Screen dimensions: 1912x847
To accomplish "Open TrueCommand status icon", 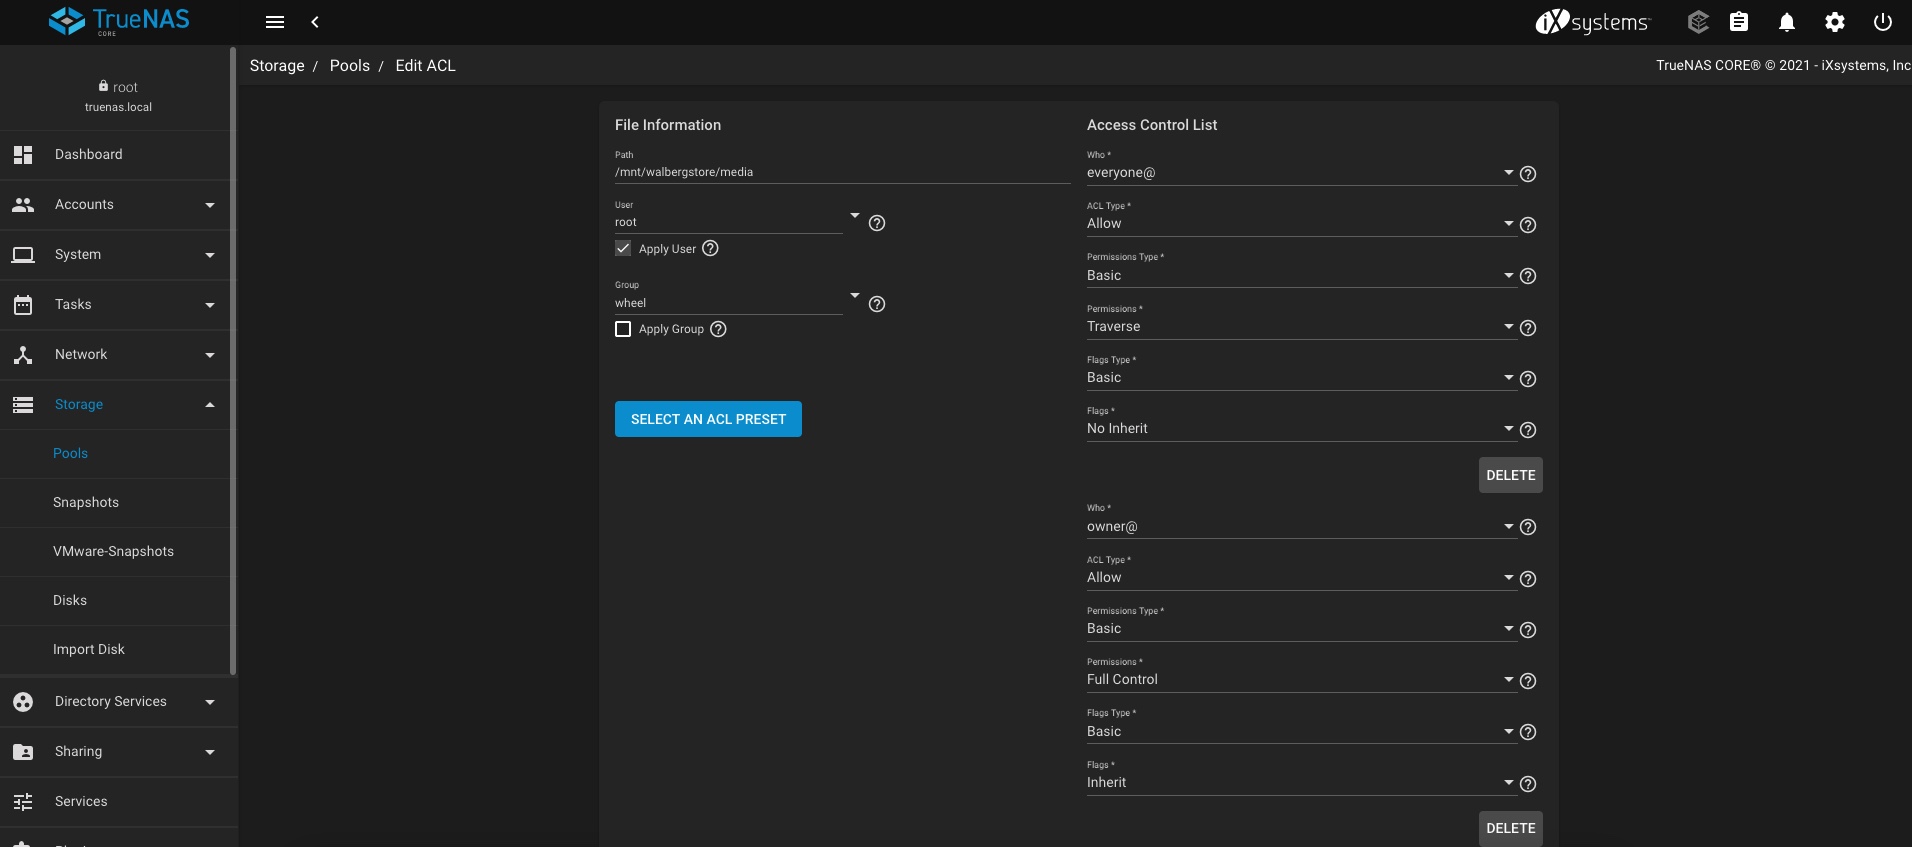I will tap(1698, 22).
